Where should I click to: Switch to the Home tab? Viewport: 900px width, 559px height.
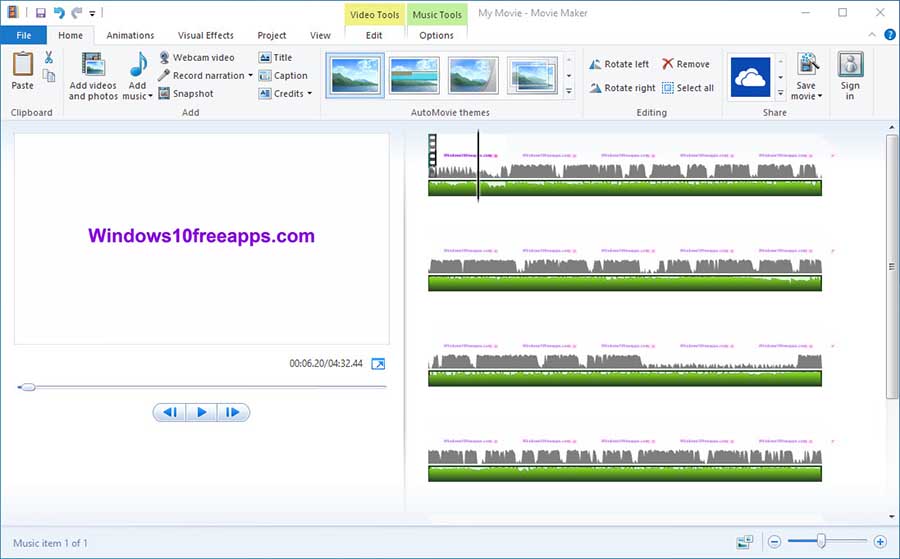(x=71, y=35)
